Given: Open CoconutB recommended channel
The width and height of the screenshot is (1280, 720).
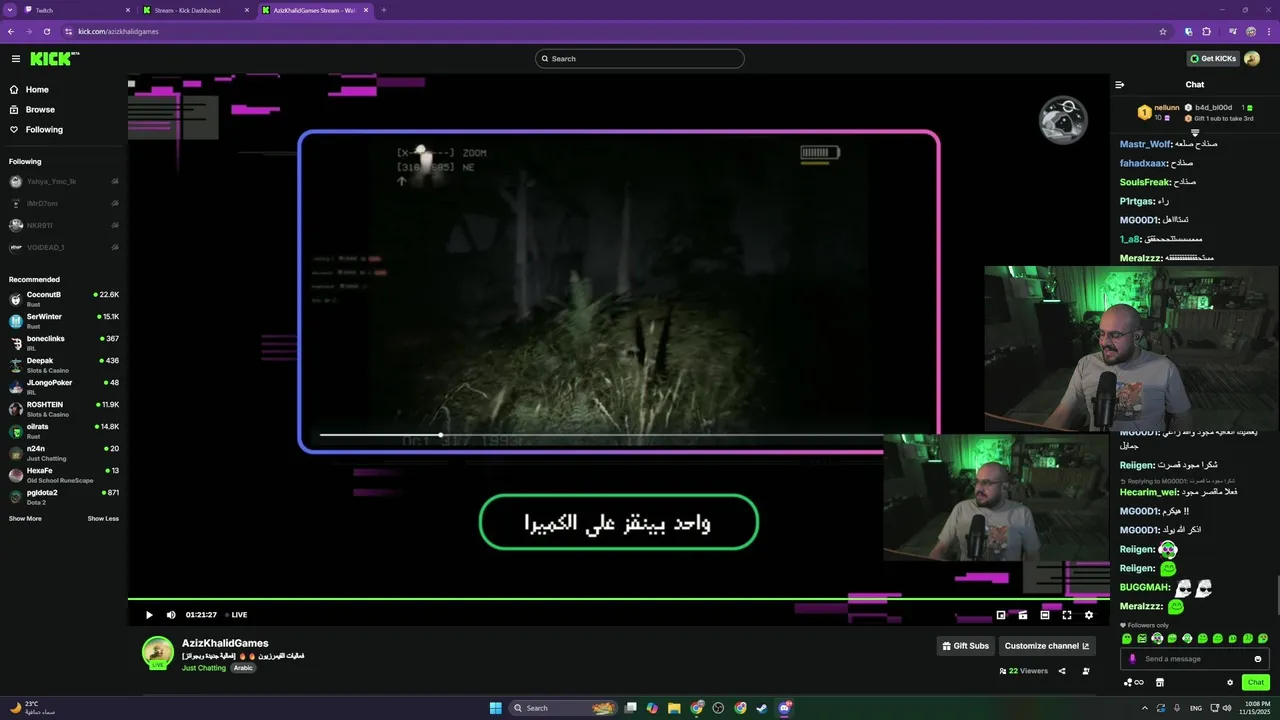Looking at the screenshot, I should [64, 299].
